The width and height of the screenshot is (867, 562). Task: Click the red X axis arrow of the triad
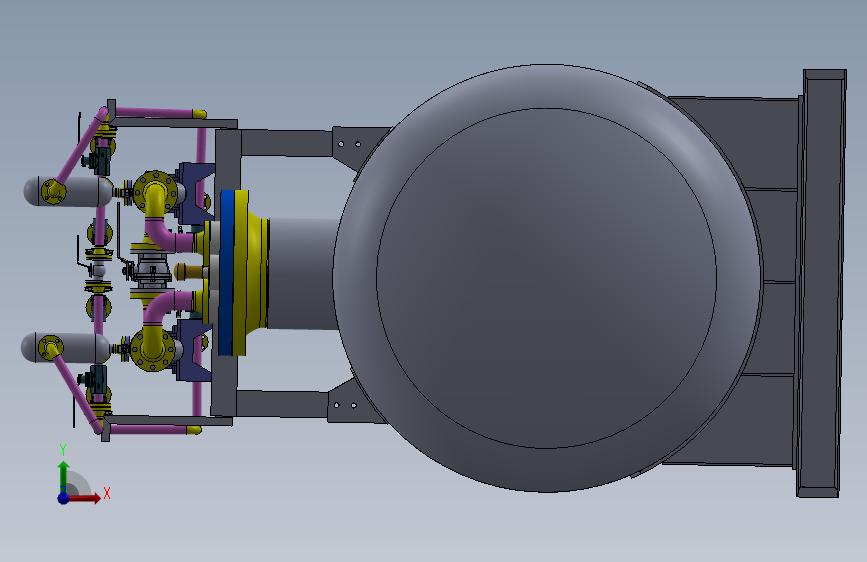tap(84, 498)
